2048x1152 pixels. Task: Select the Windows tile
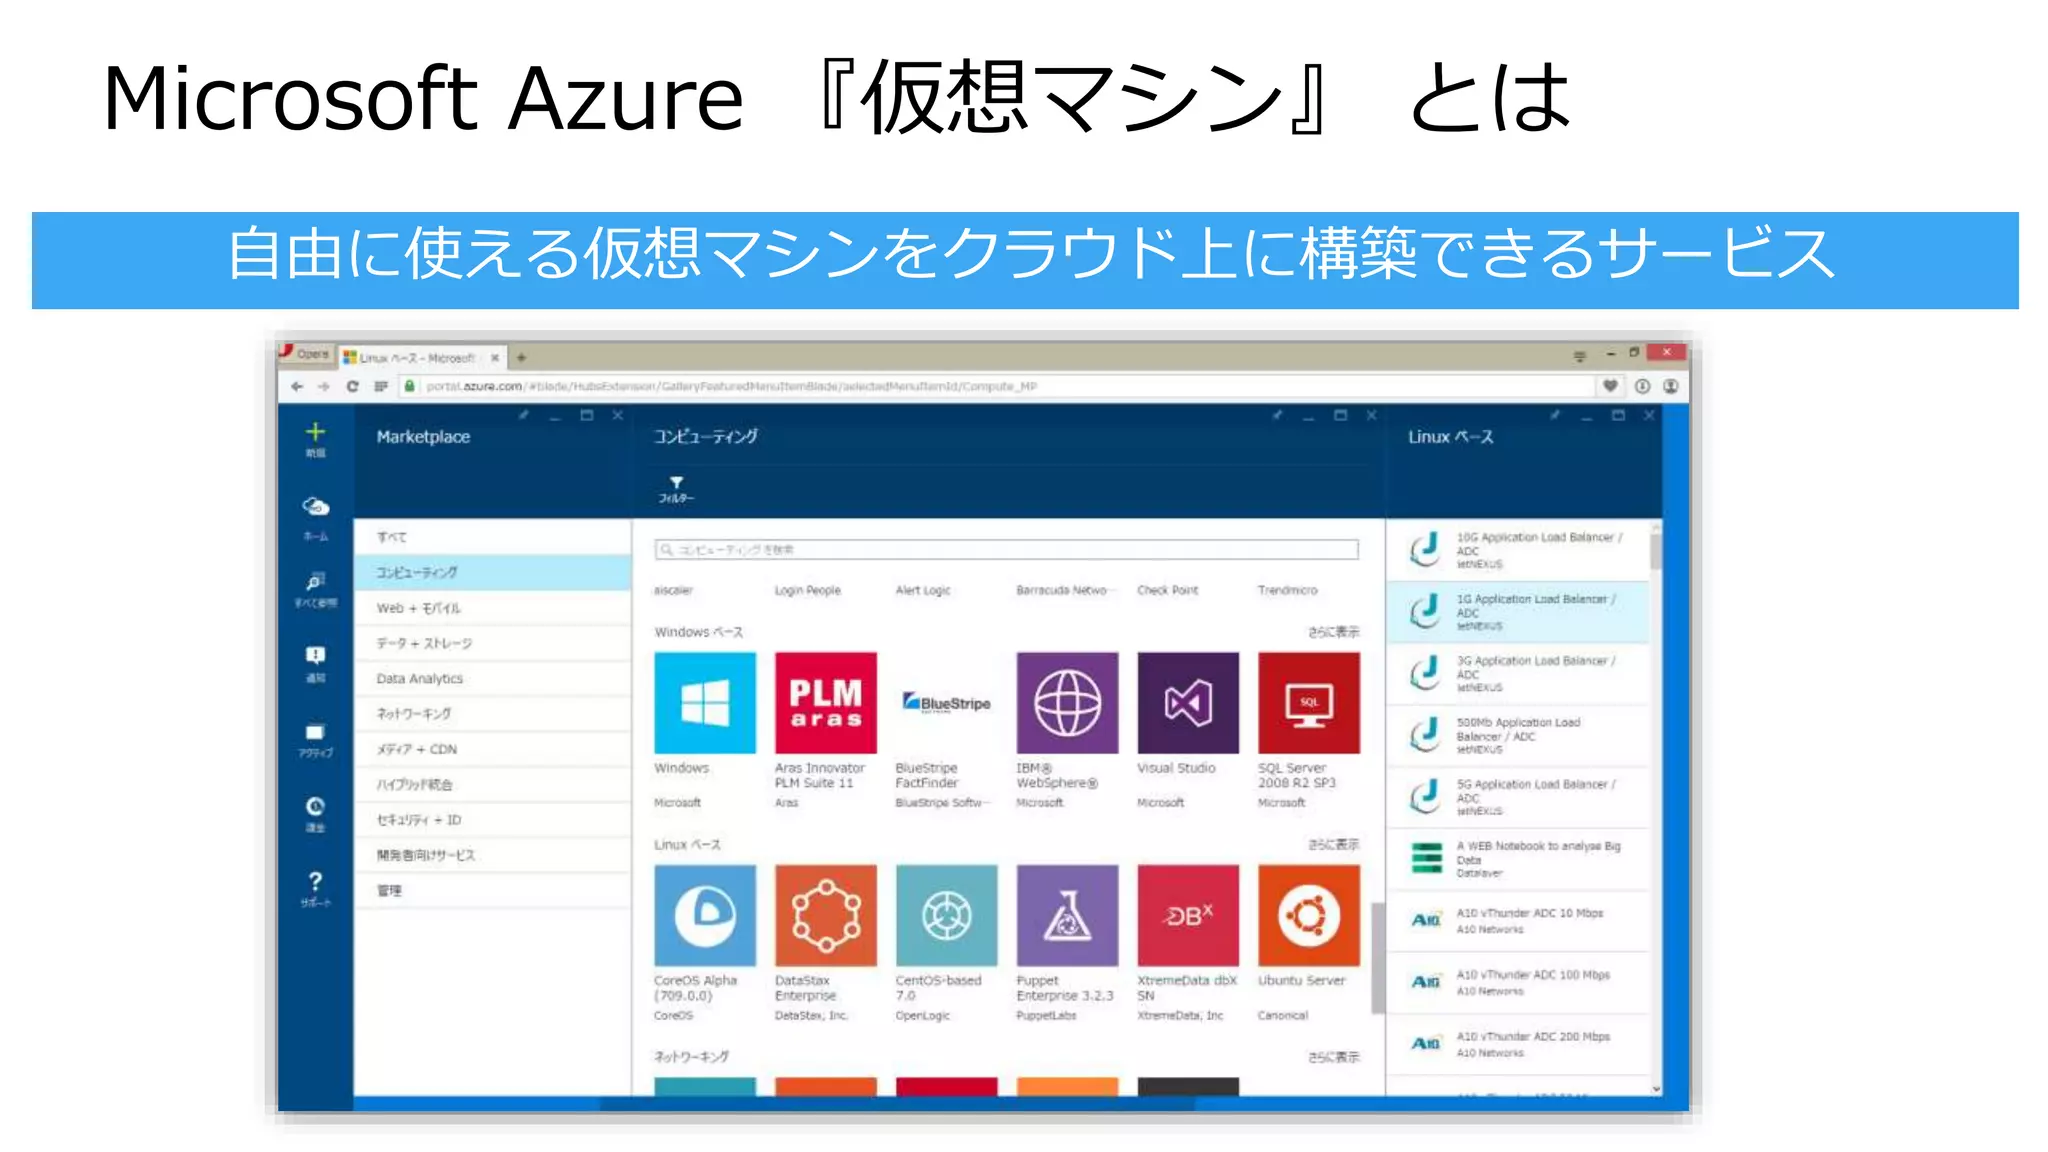click(705, 703)
